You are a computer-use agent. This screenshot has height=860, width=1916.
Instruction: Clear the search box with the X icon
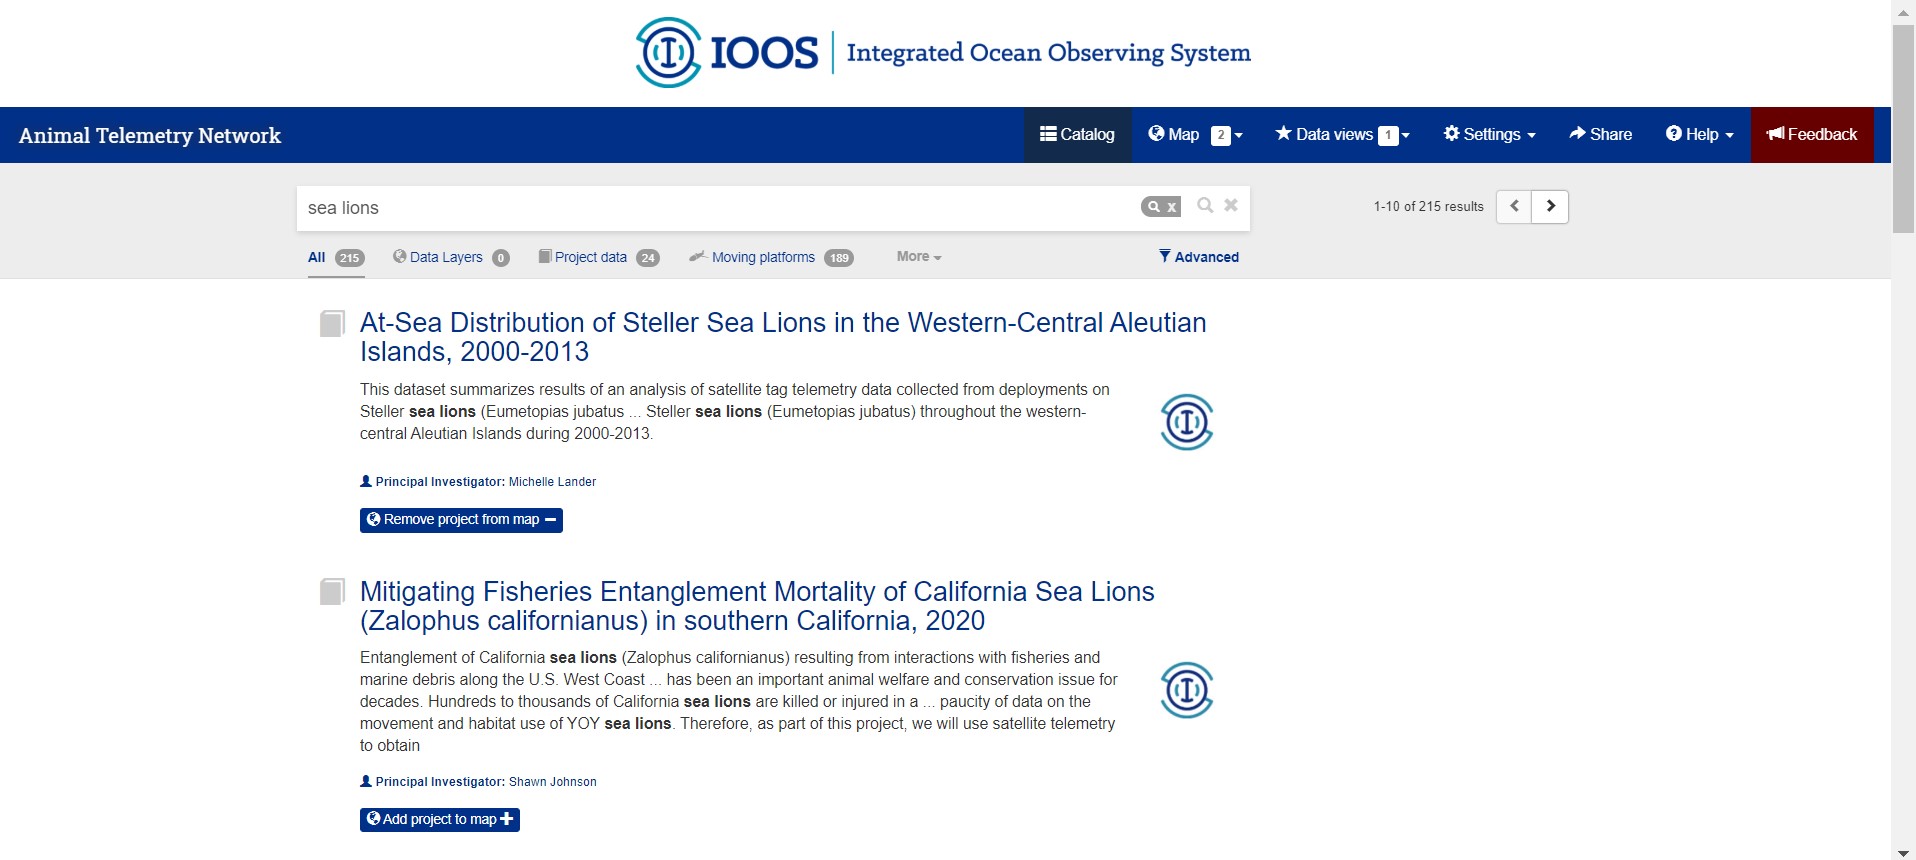point(1231,205)
